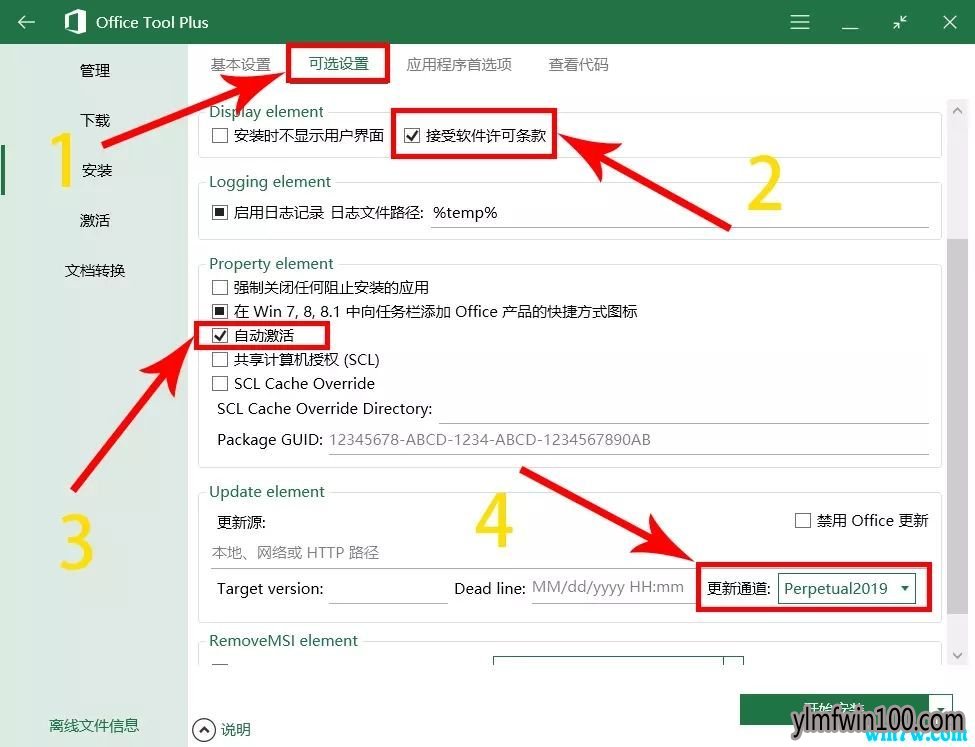Enable 安装时不显示用户界面 checkbox

pos(219,135)
